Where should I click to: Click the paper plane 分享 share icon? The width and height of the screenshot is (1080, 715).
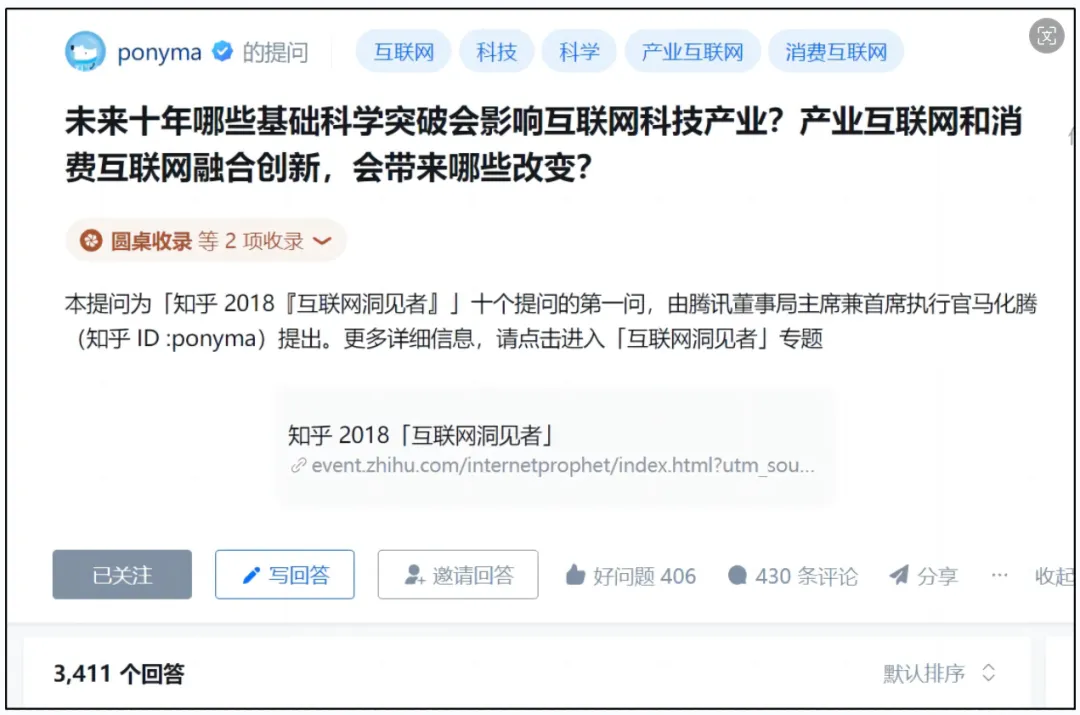tap(899, 574)
